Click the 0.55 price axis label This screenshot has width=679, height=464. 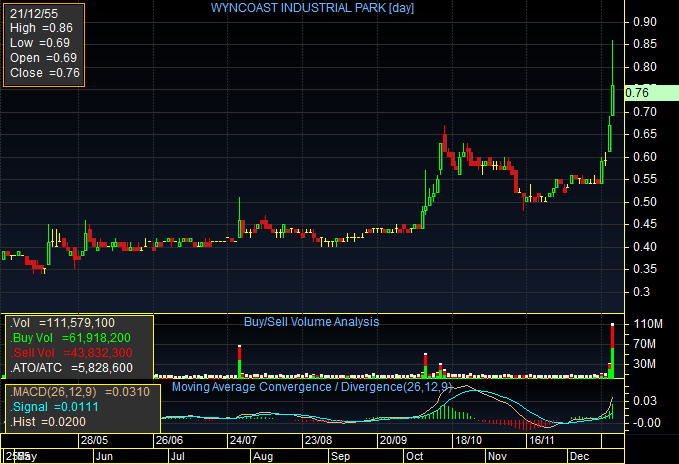tap(645, 179)
